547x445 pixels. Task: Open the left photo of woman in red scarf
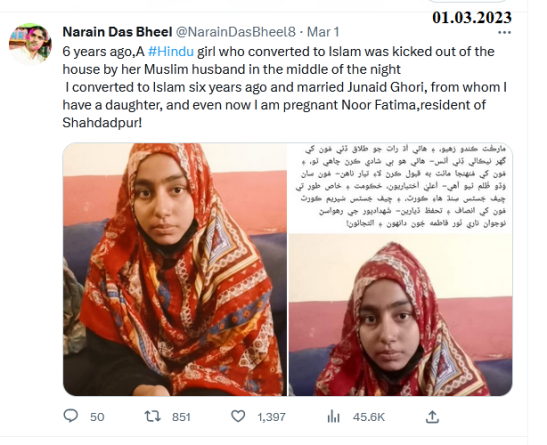(x=175, y=269)
